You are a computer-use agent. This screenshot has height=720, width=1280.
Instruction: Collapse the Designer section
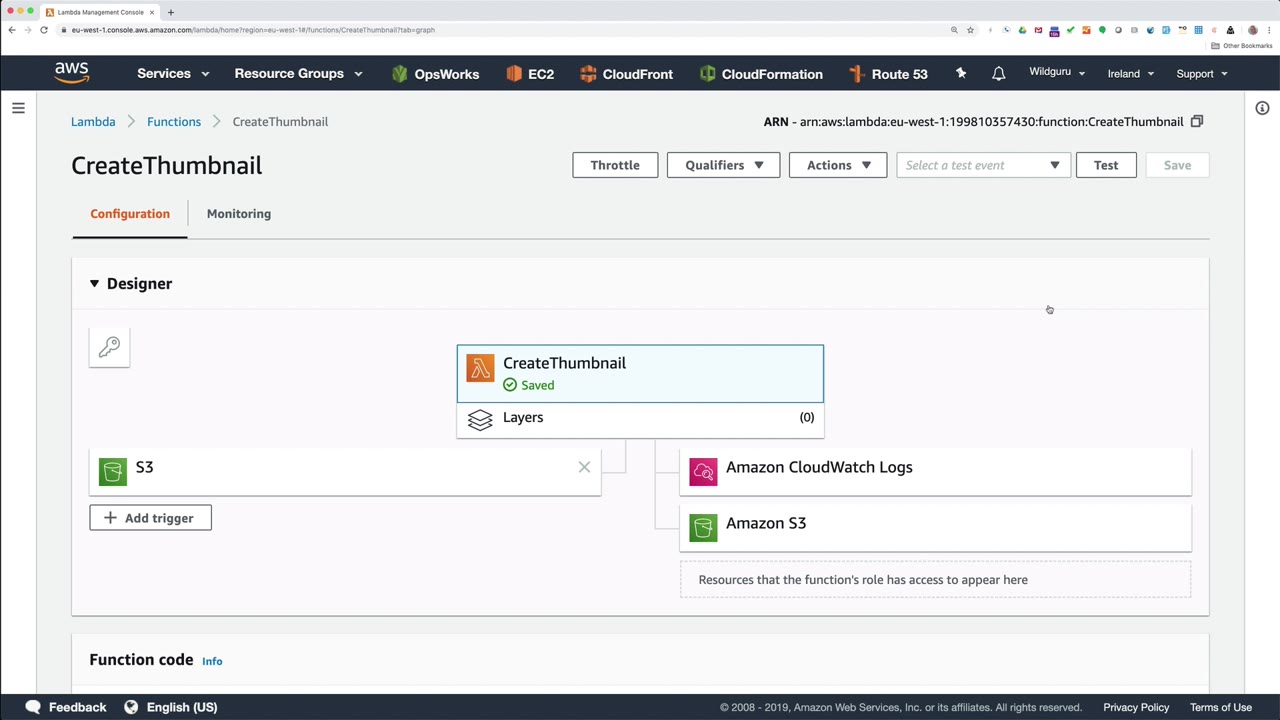[x=94, y=284]
